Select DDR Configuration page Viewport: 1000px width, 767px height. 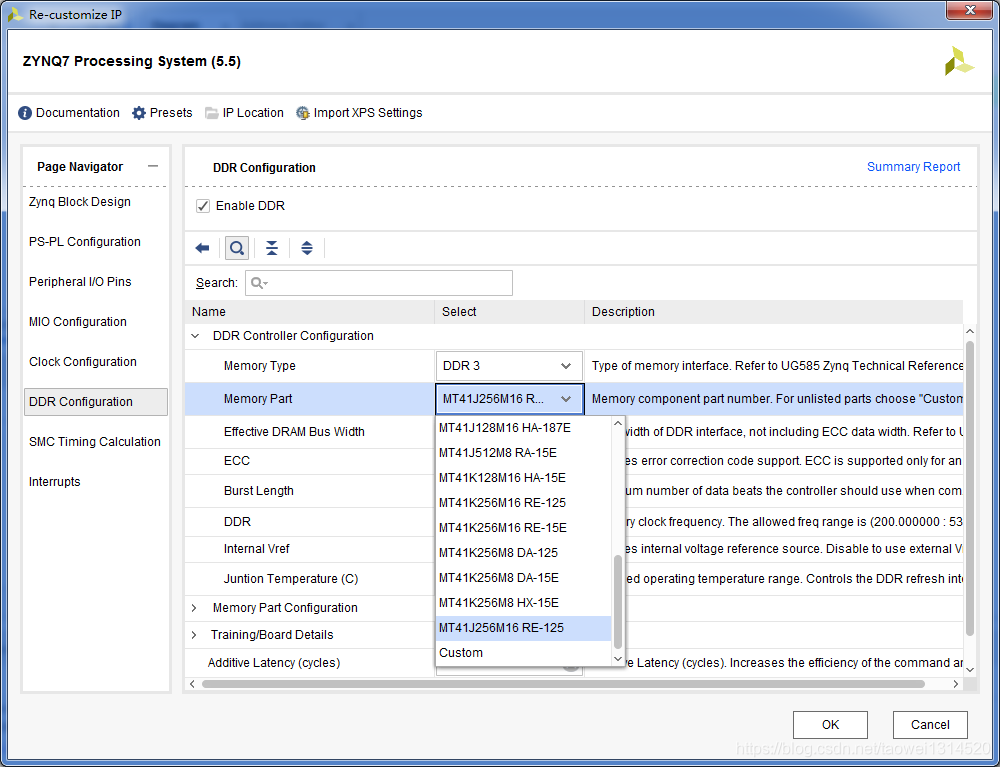click(96, 402)
